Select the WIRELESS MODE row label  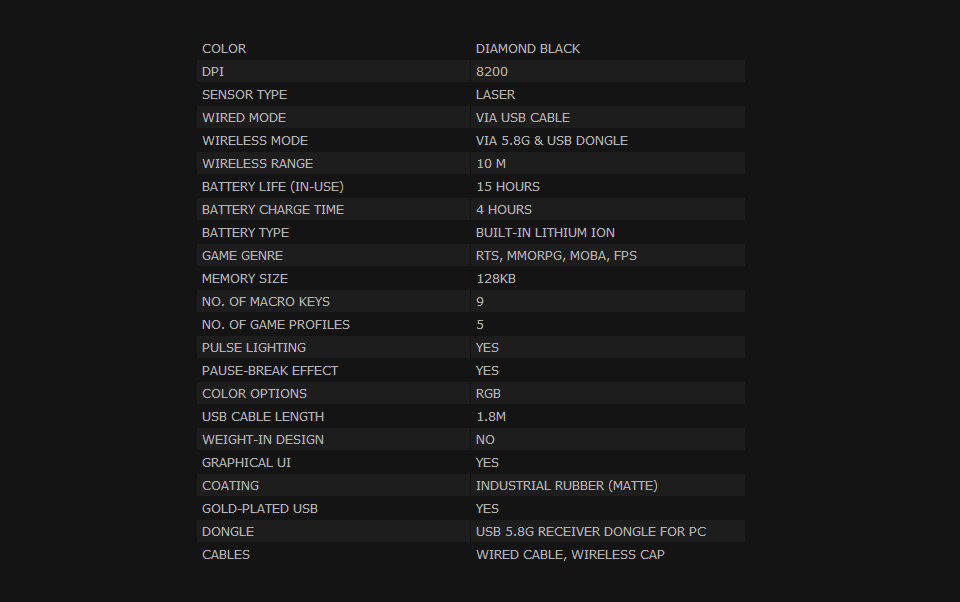point(255,141)
